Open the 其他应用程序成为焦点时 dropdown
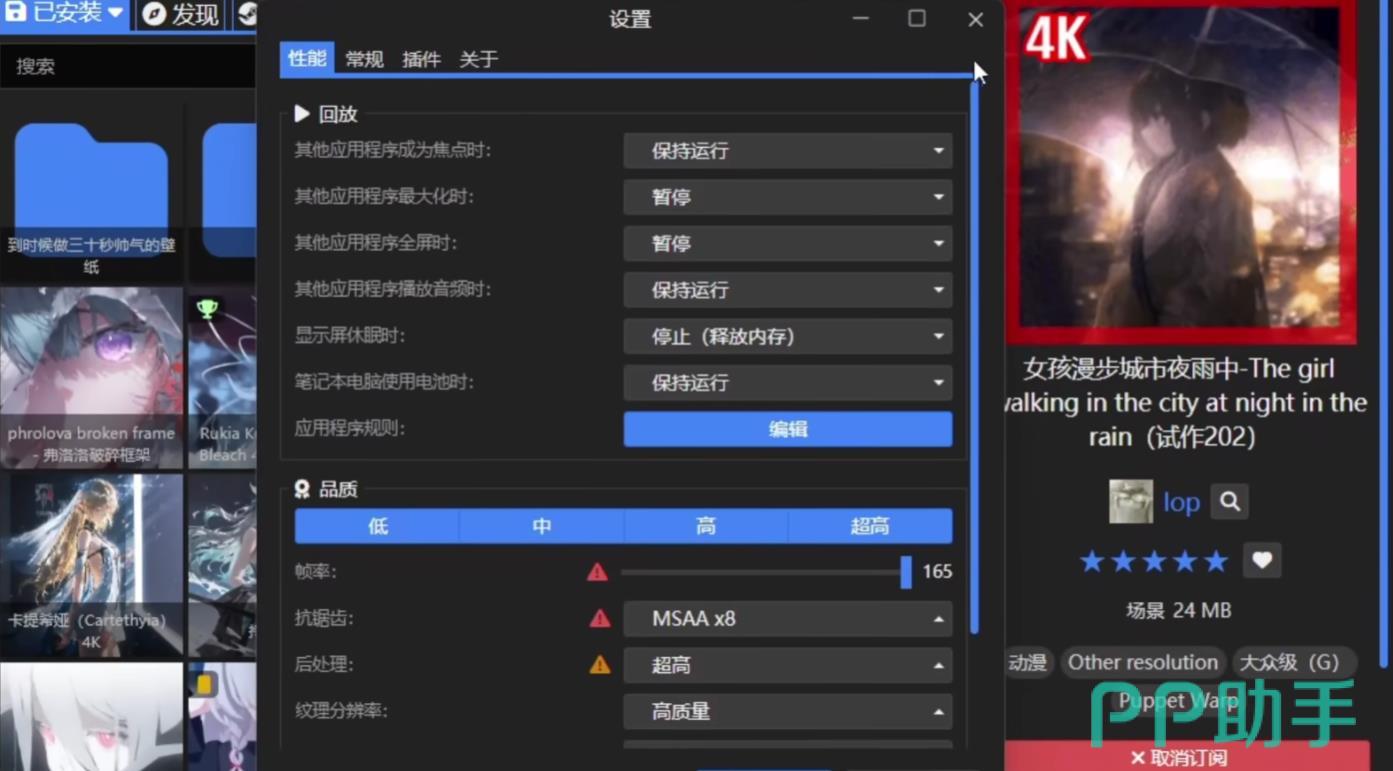Screen dimensions: 1393x771 click(788, 151)
